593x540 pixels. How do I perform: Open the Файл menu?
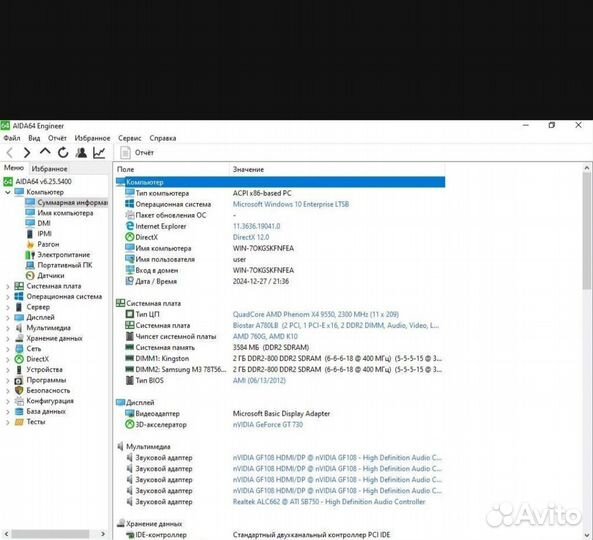12,138
